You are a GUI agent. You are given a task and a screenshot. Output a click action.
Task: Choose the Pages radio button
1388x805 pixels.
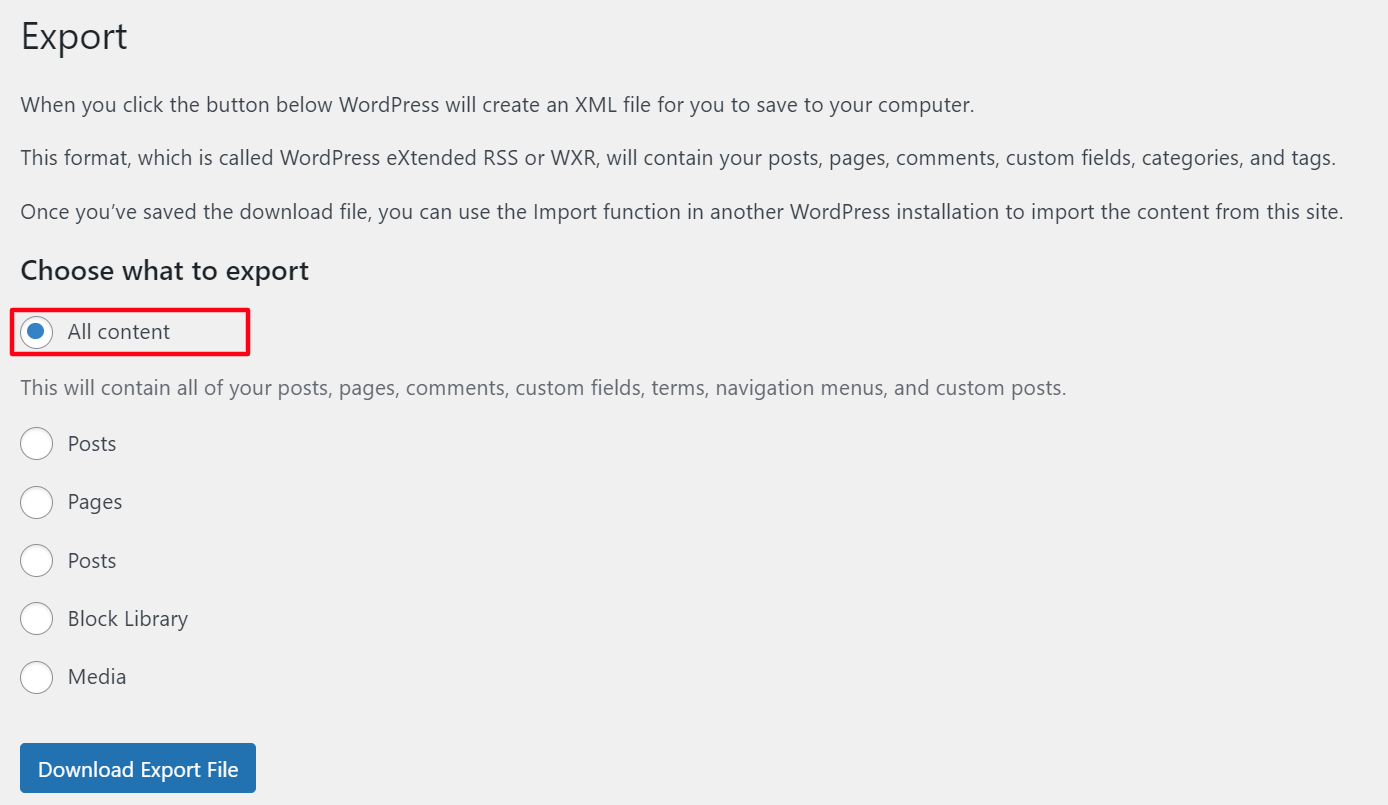click(37, 502)
